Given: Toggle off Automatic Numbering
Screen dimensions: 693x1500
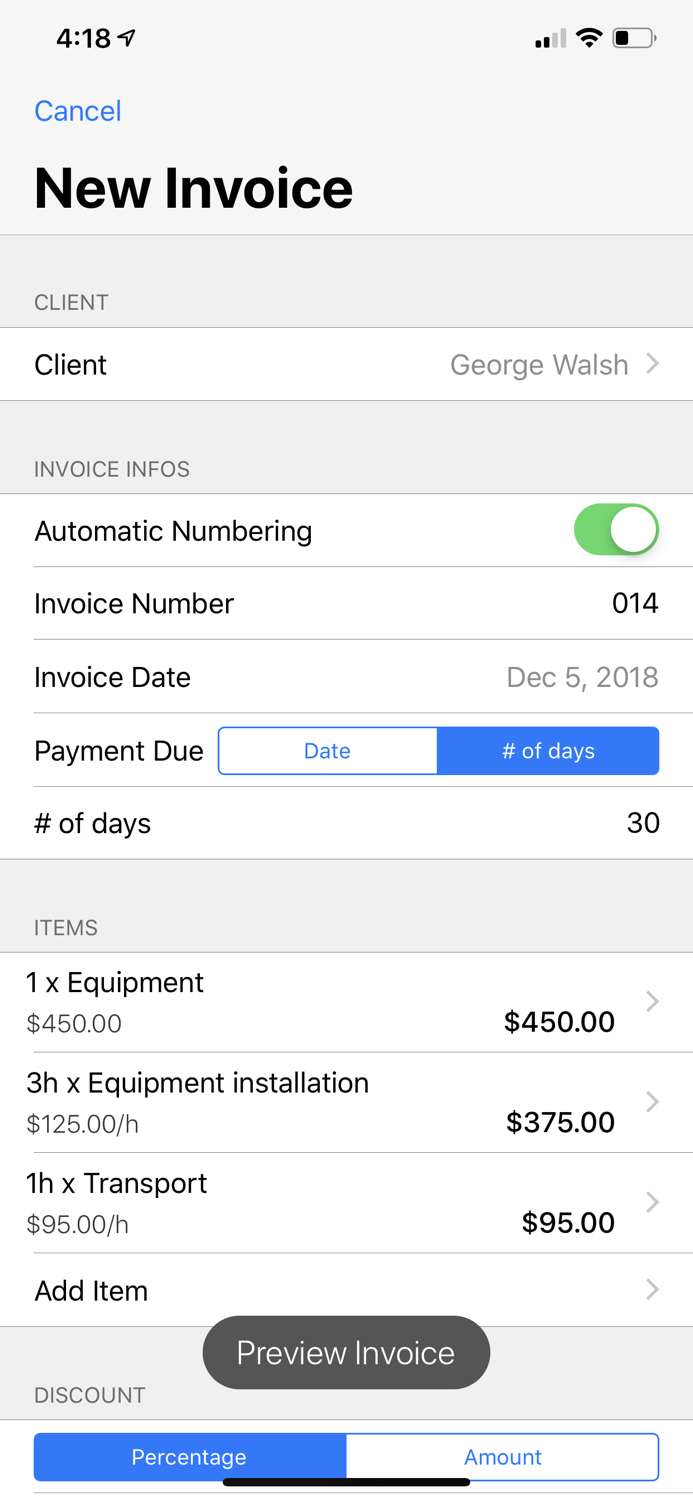Looking at the screenshot, I should tap(617, 530).
